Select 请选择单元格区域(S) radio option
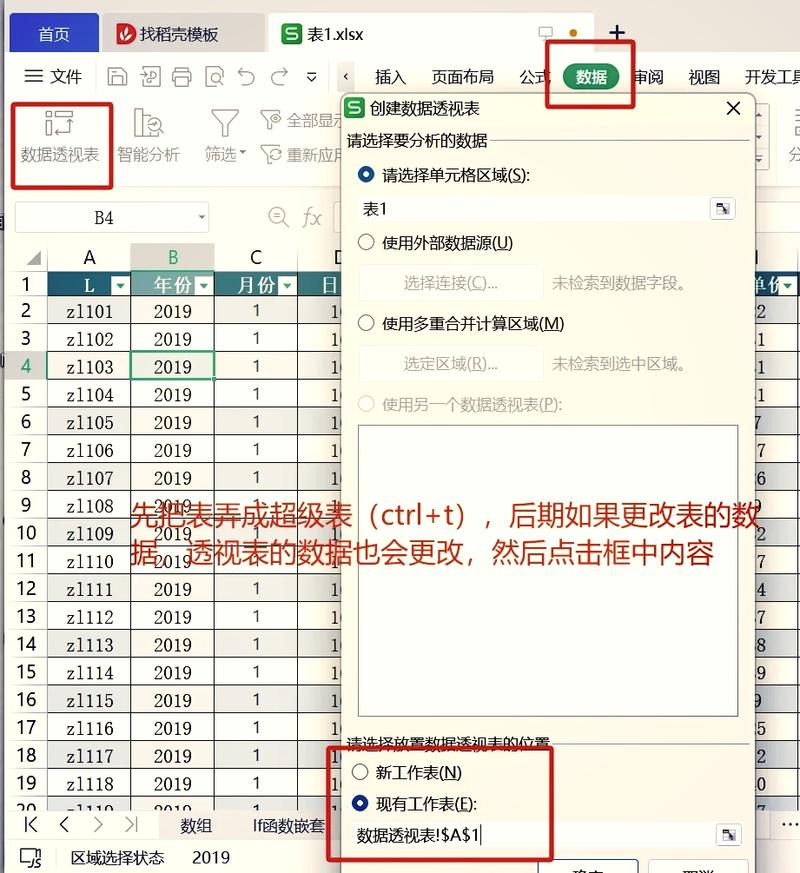The height and width of the screenshot is (873, 800). click(366, 175)
